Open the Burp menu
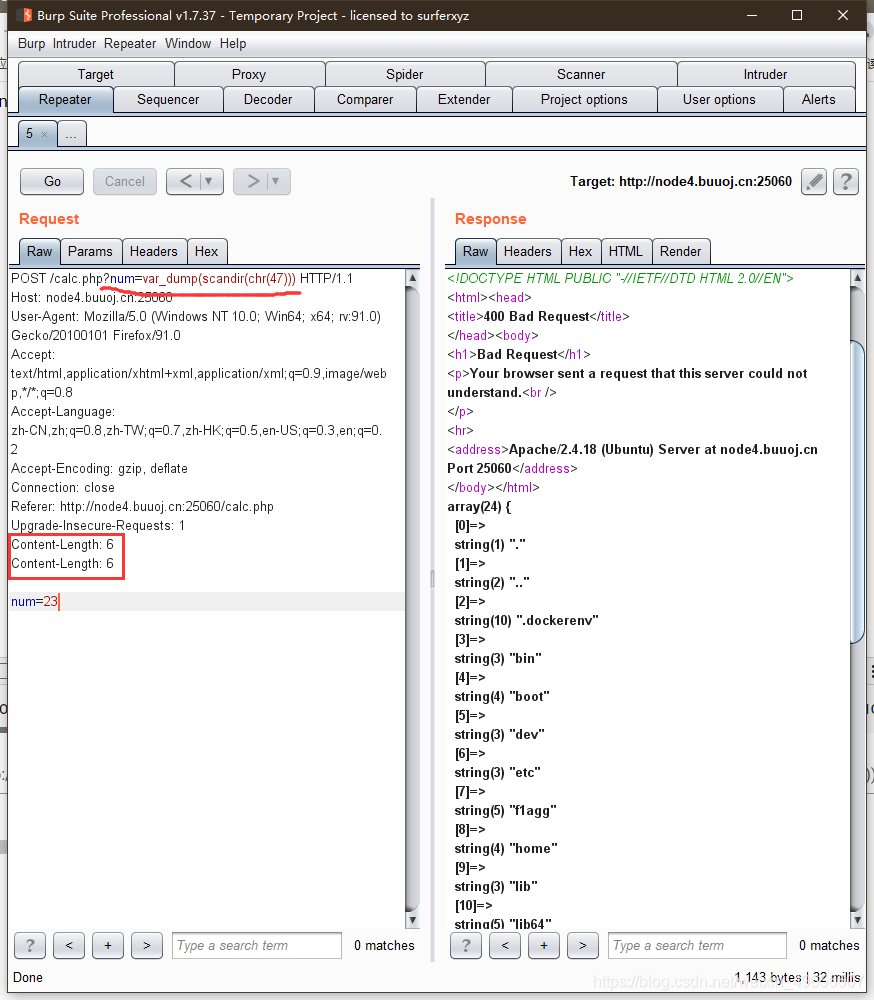 coord(31,43)
